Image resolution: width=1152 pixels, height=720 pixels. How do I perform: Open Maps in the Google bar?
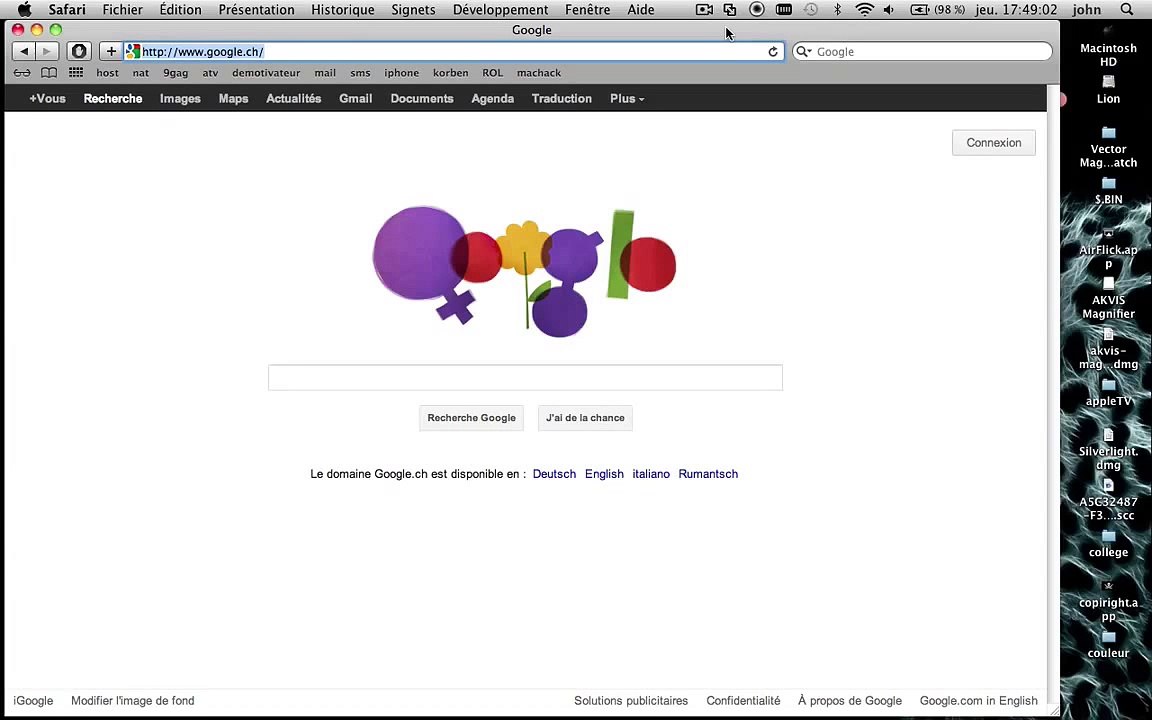tap(234, 98)
